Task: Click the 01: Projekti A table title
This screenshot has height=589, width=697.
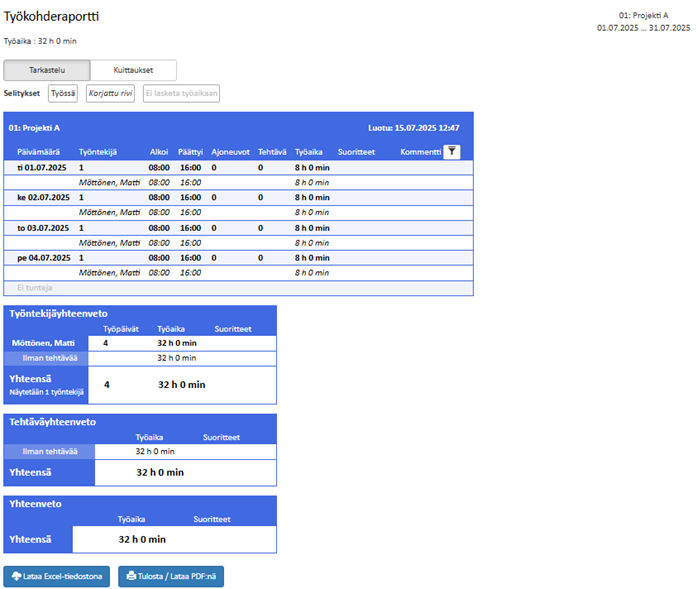Action: [x=34, y=128]
